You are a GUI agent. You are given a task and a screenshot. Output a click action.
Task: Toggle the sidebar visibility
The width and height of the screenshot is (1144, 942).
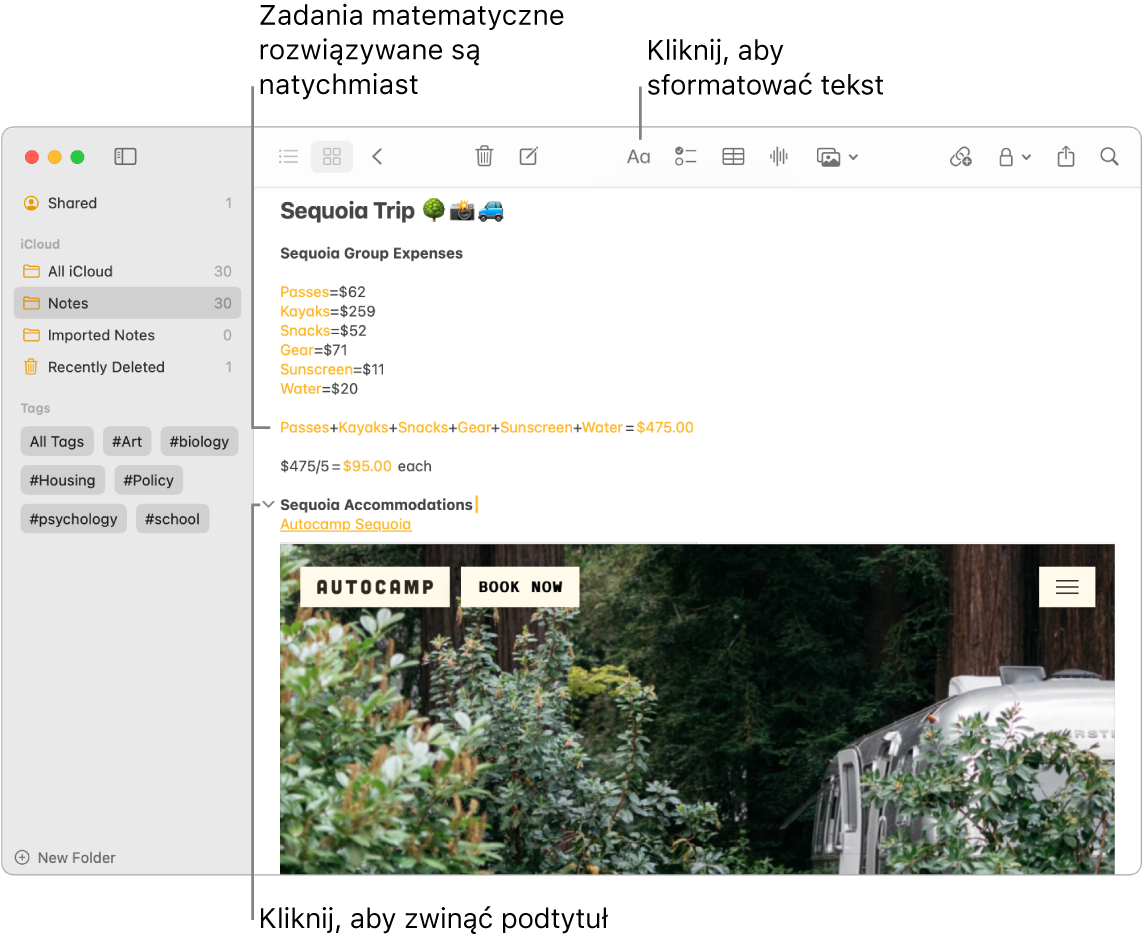tap(125, 156)
